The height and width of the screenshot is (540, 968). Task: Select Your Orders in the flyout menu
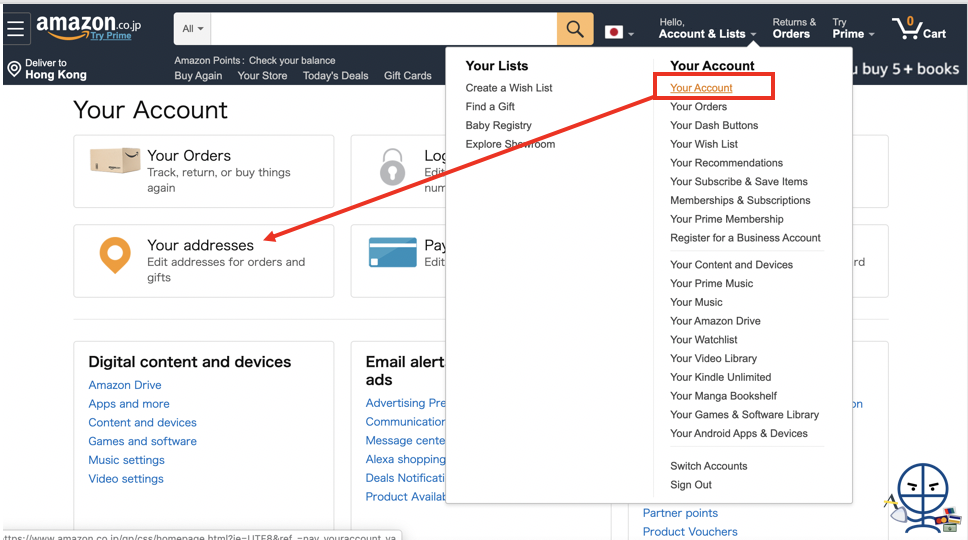point(698,107)
